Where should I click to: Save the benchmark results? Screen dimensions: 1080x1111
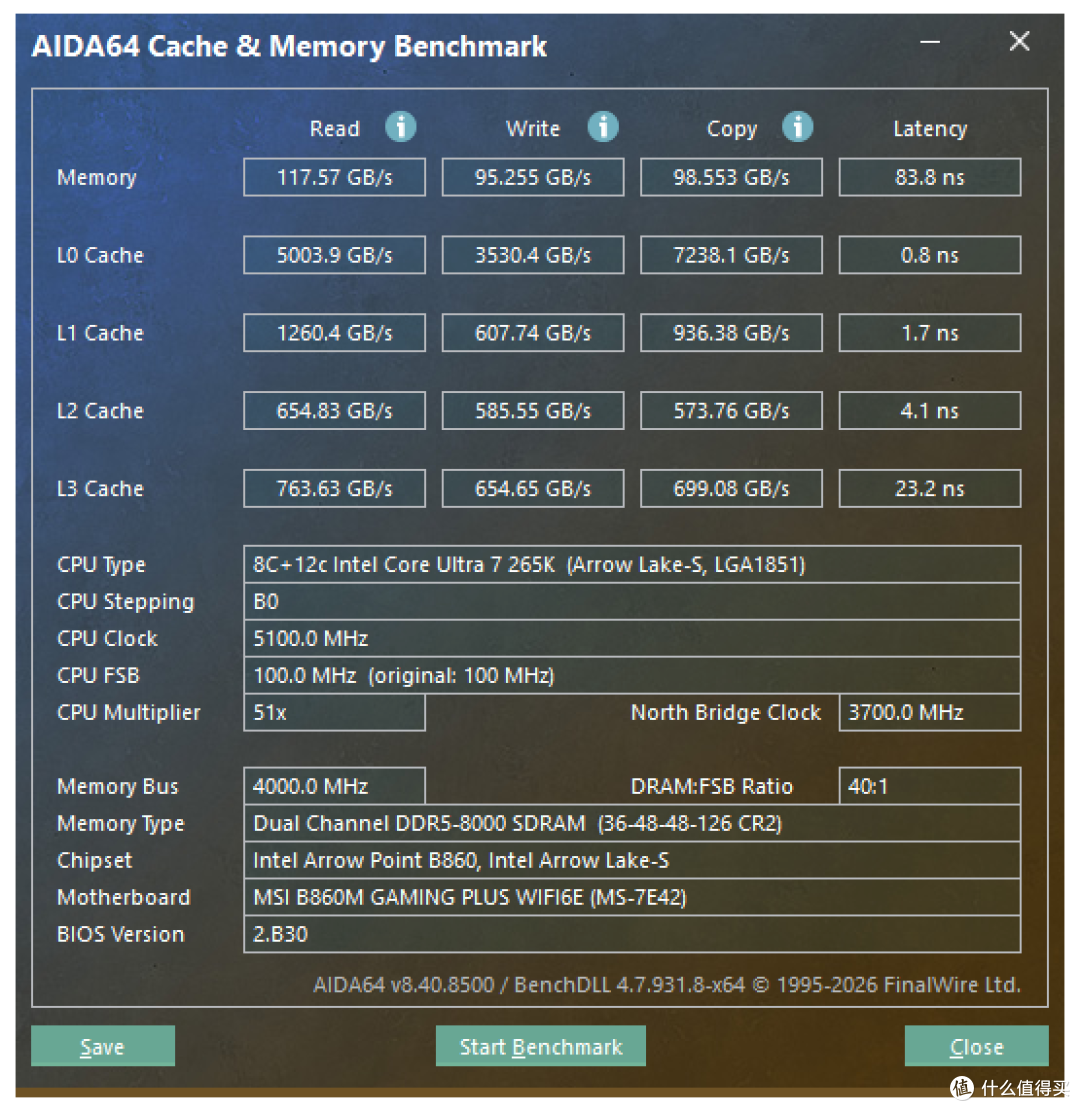pyautogui.click(x=103, y=1046)
